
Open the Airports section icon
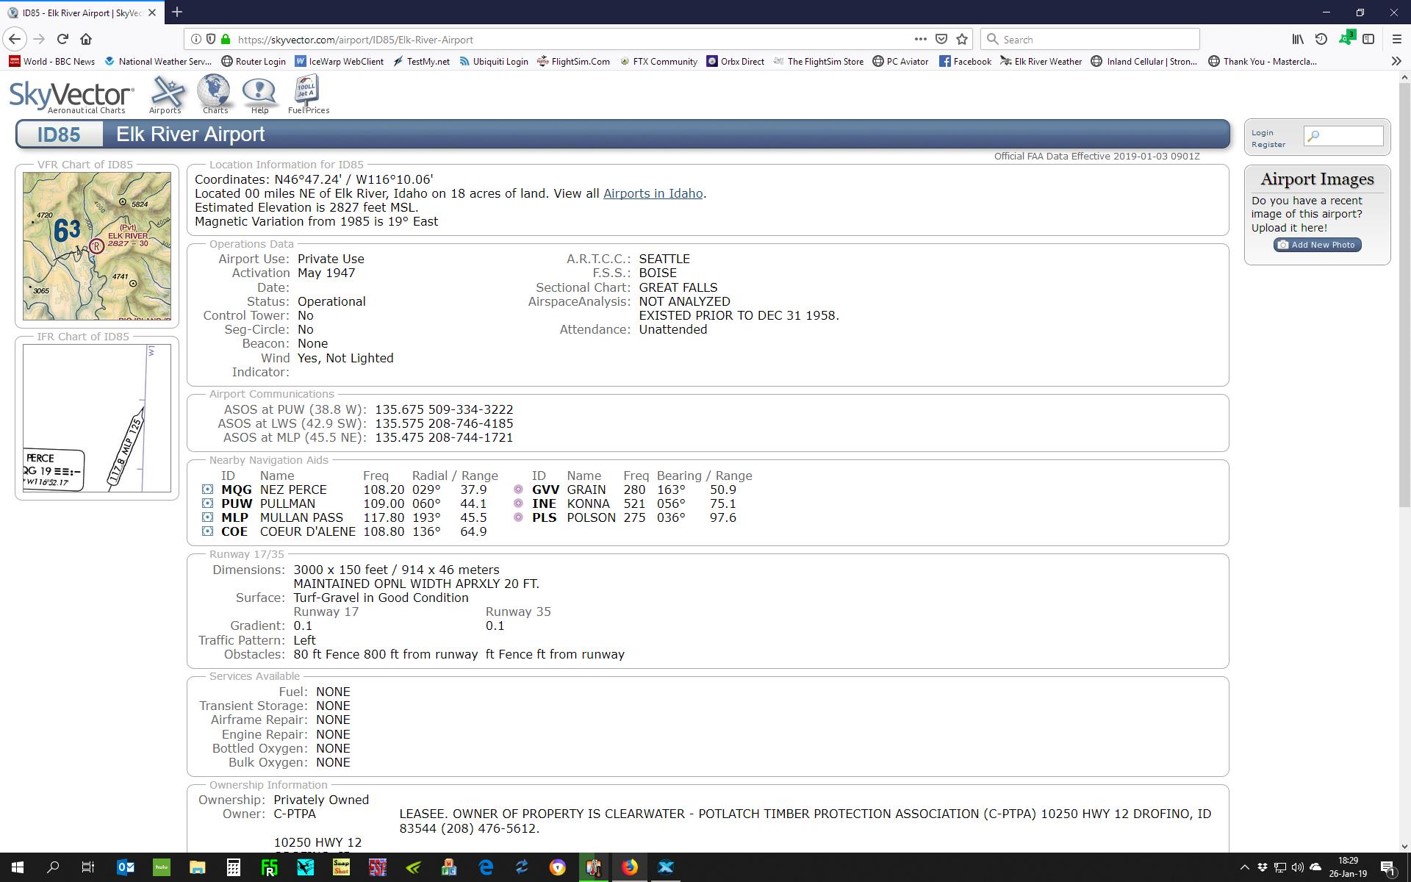click(166, 95)
